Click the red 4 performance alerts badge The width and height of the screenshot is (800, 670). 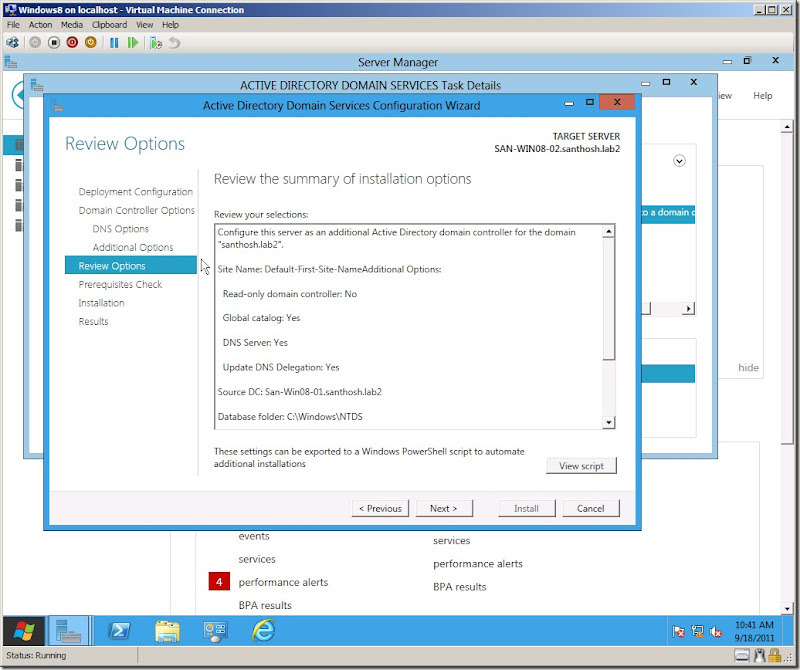point(219,582)
